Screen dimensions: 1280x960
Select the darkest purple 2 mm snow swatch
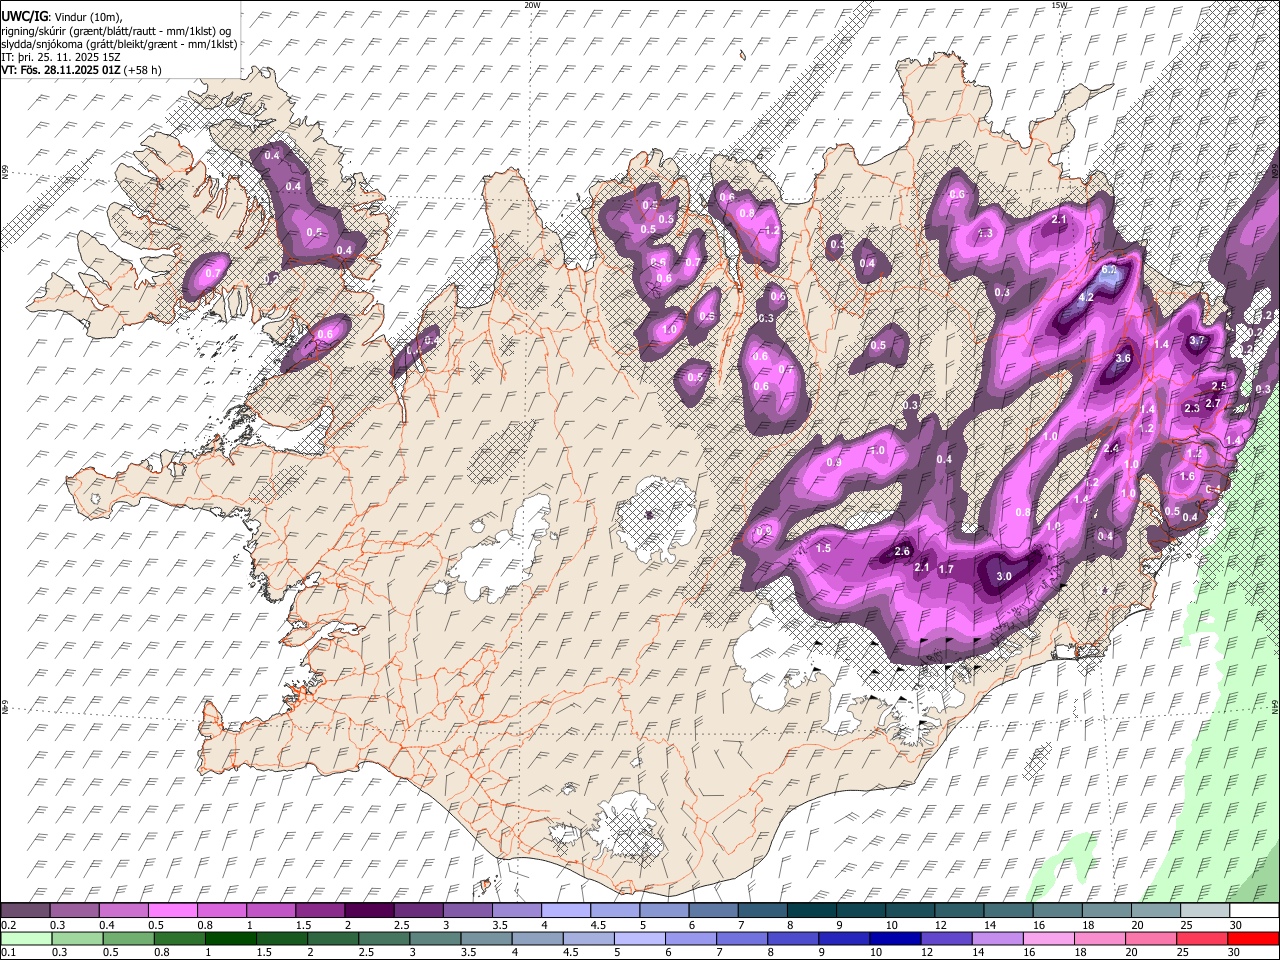pyautogui.click(x=369, y=910)
